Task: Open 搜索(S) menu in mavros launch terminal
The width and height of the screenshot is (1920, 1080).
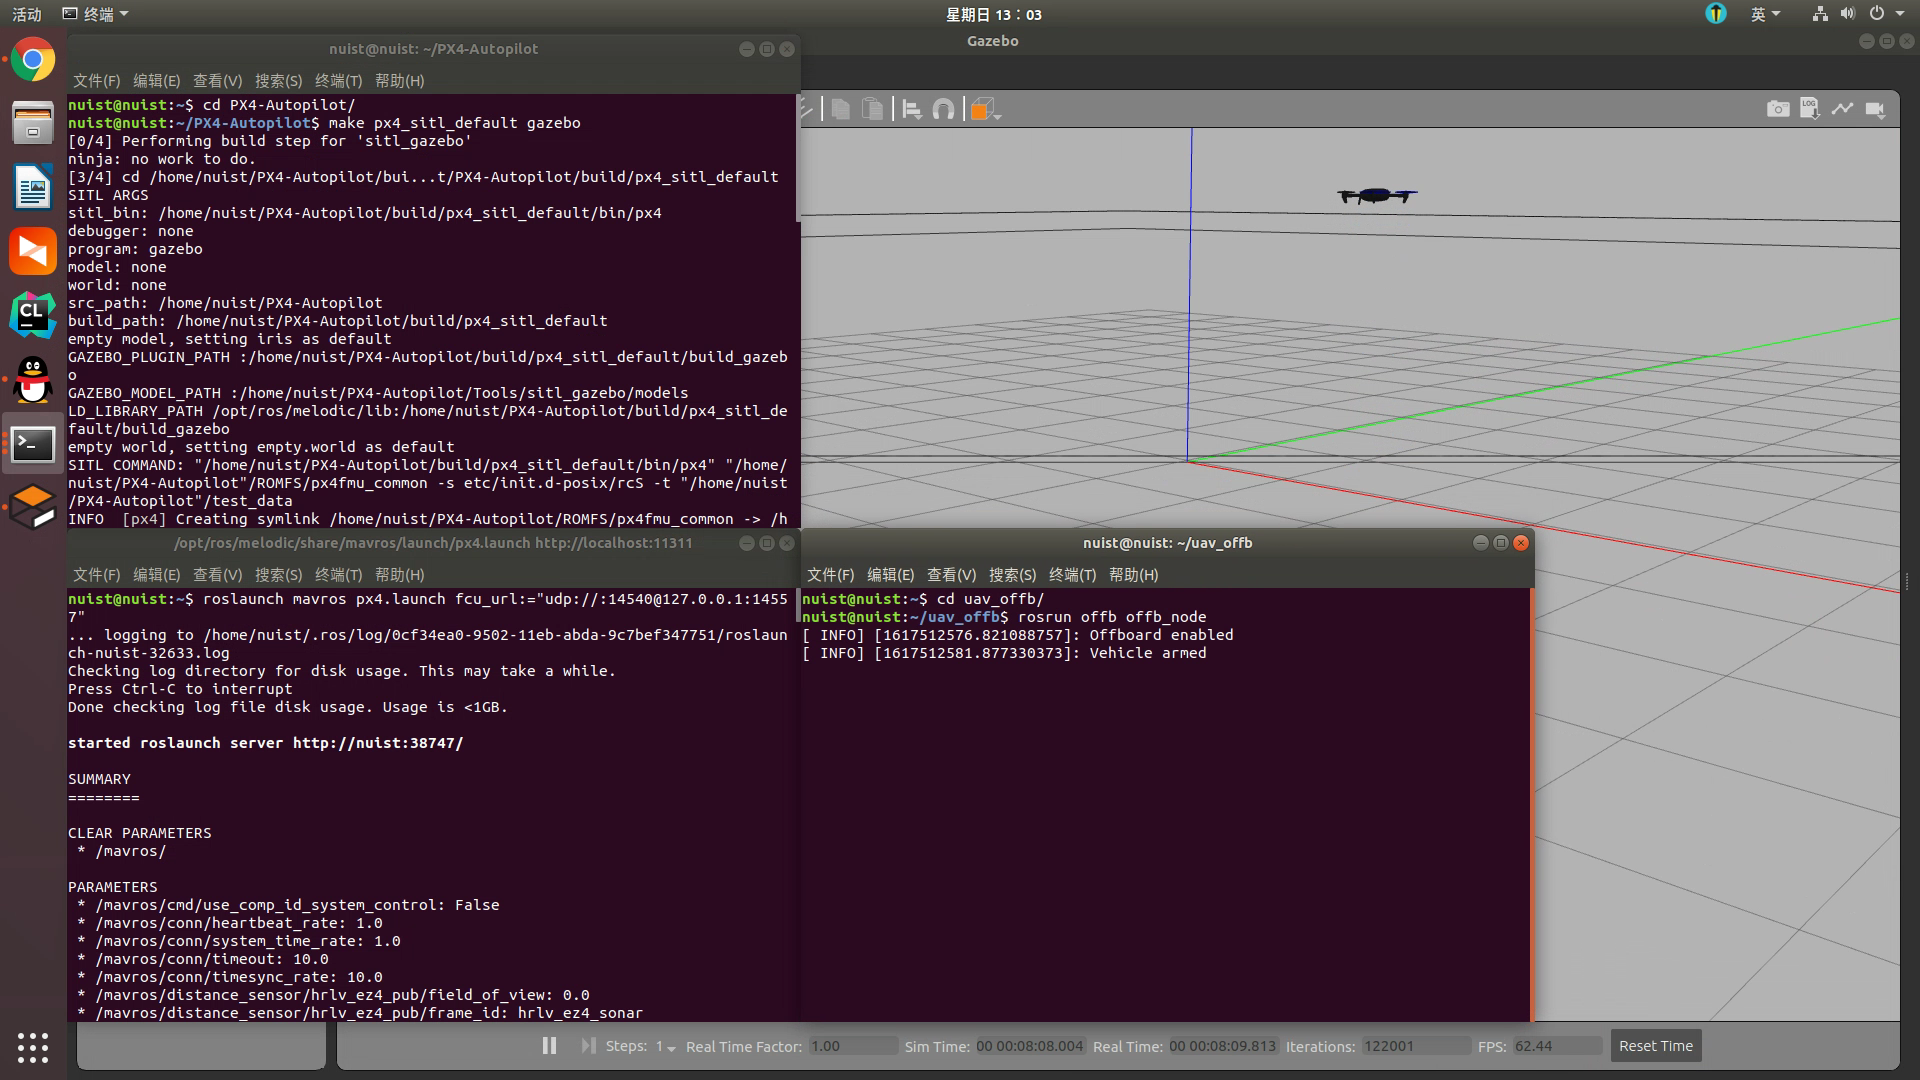Action: click(x=278, y=575)
